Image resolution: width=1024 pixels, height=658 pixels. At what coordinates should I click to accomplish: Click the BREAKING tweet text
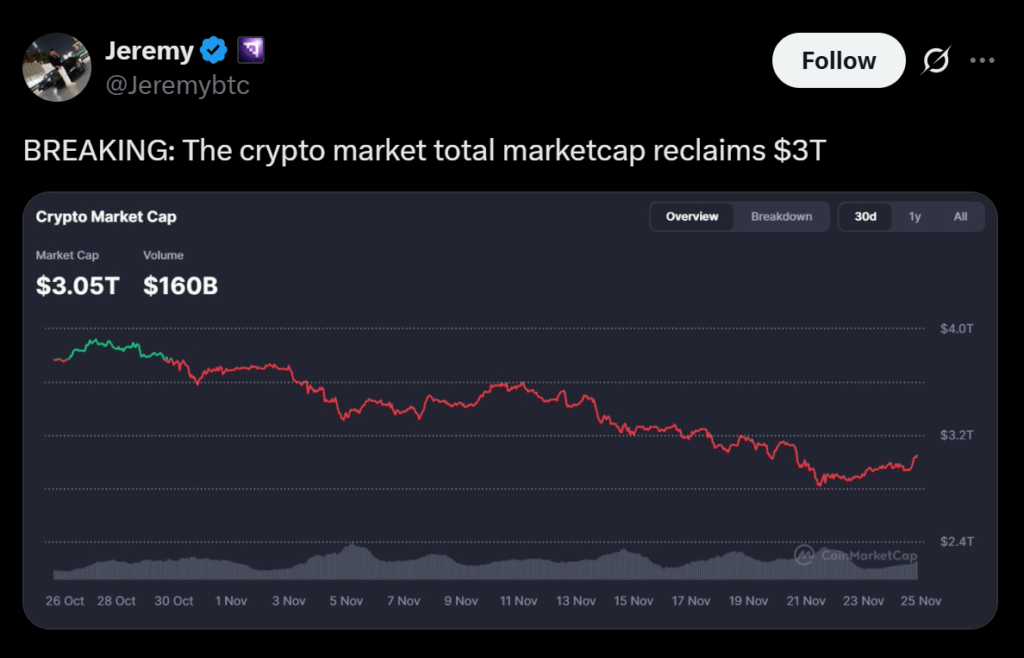(x=425, y=151)
